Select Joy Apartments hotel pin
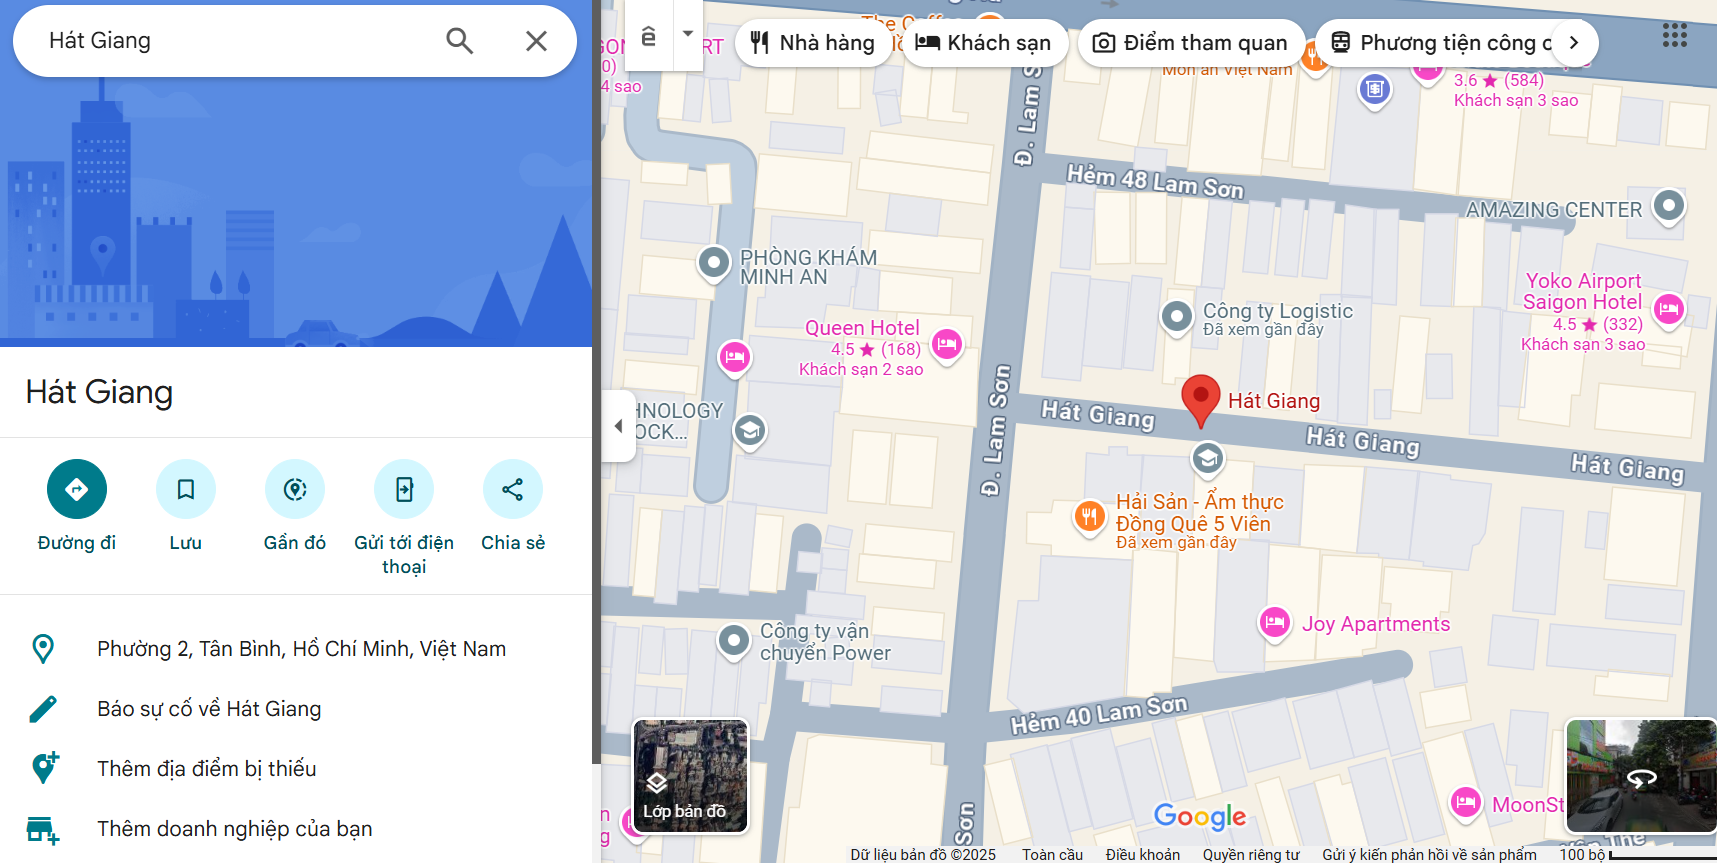1717x863 pixels. pyautogui.click(x=1274, y=623)
